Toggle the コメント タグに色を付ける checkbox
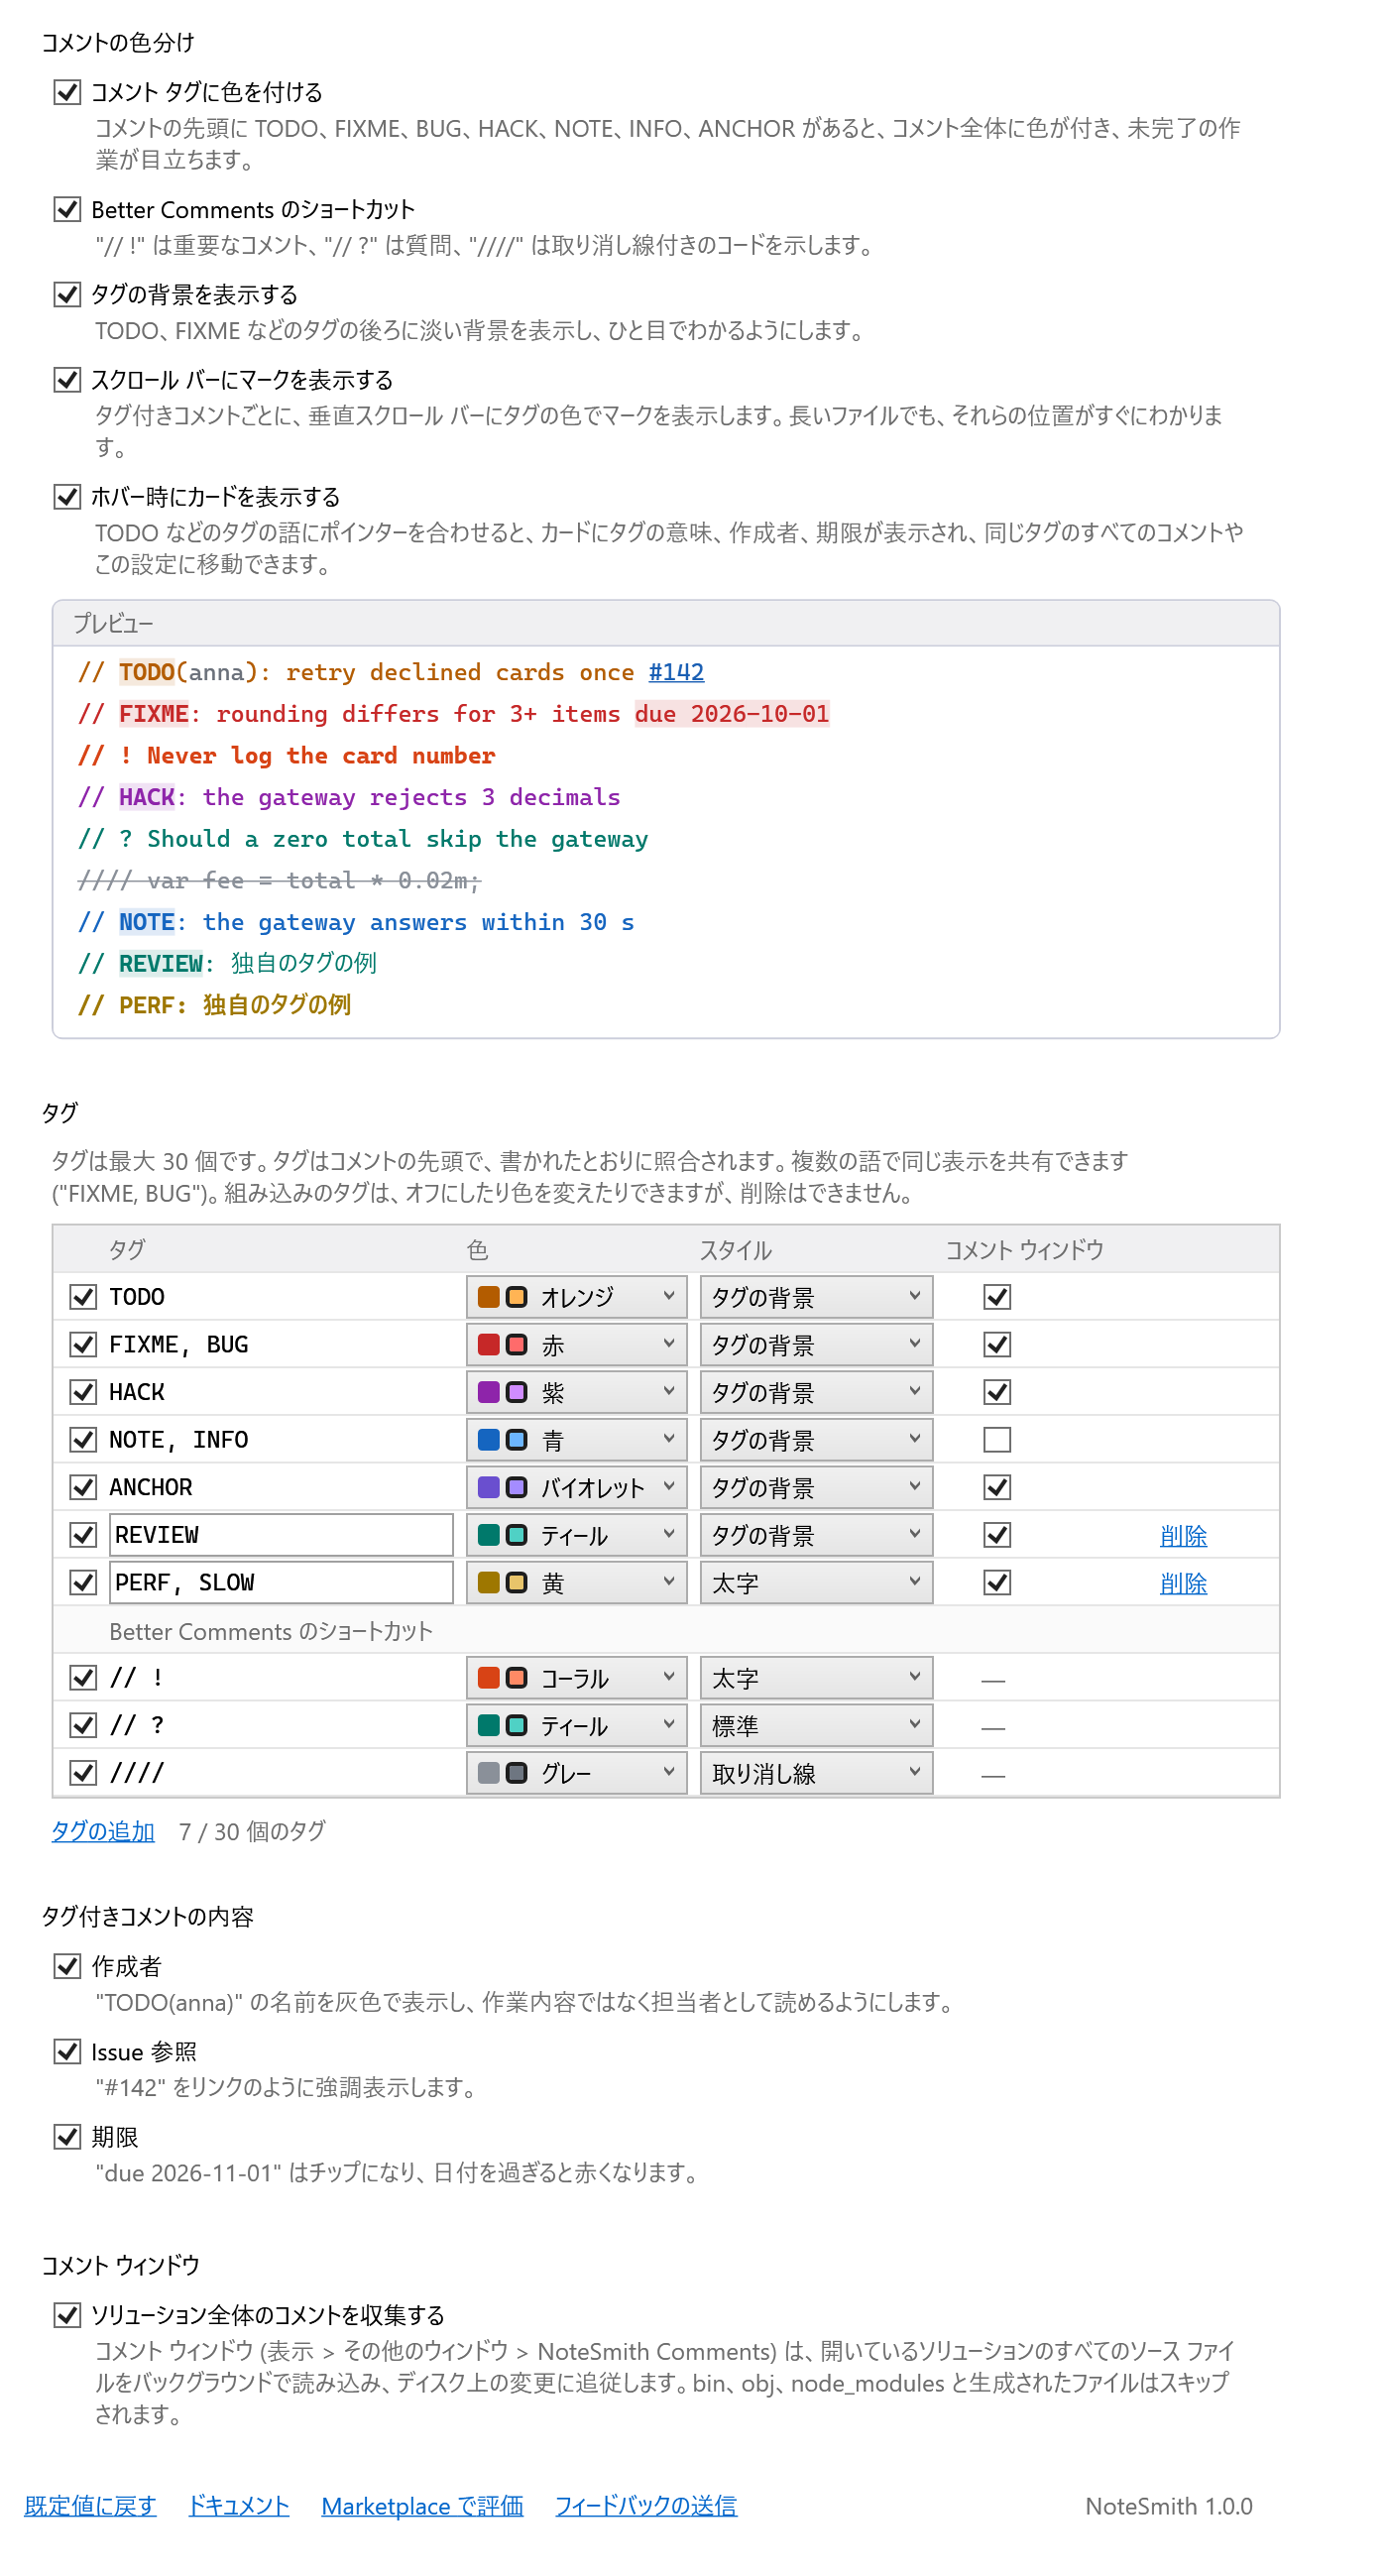Screen dimensions: 1388x2576 [67, 92]
